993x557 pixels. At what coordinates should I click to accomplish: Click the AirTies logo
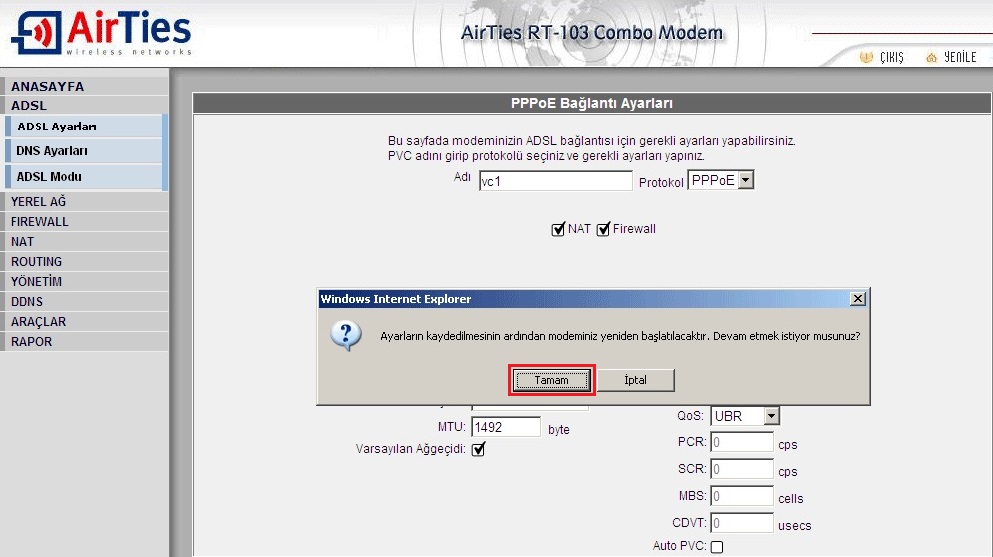point(100,33)
